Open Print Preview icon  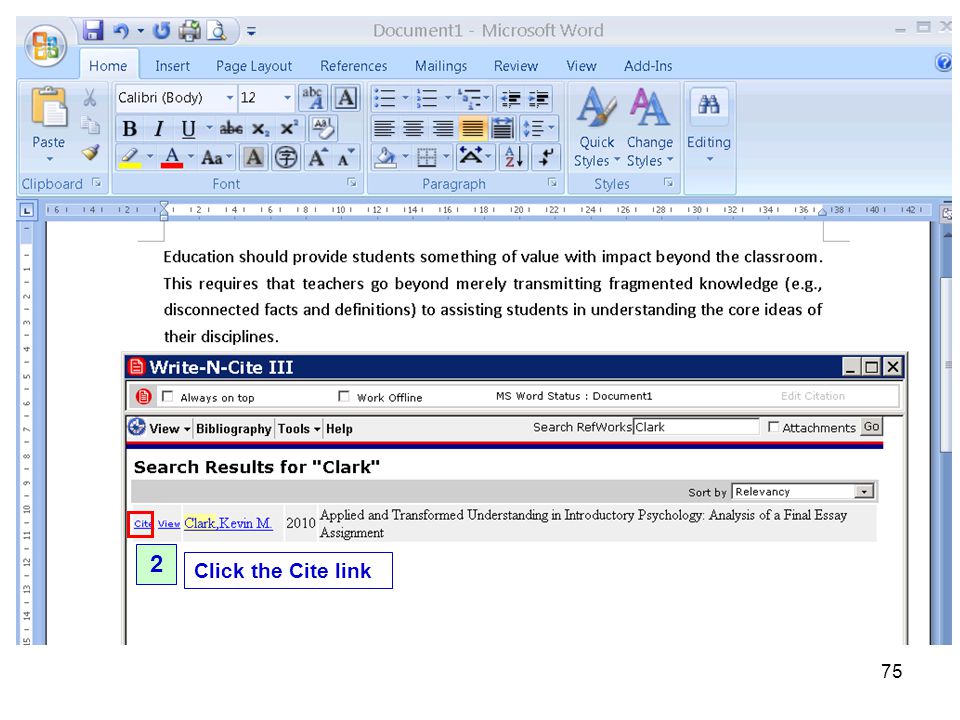point(217,30)
